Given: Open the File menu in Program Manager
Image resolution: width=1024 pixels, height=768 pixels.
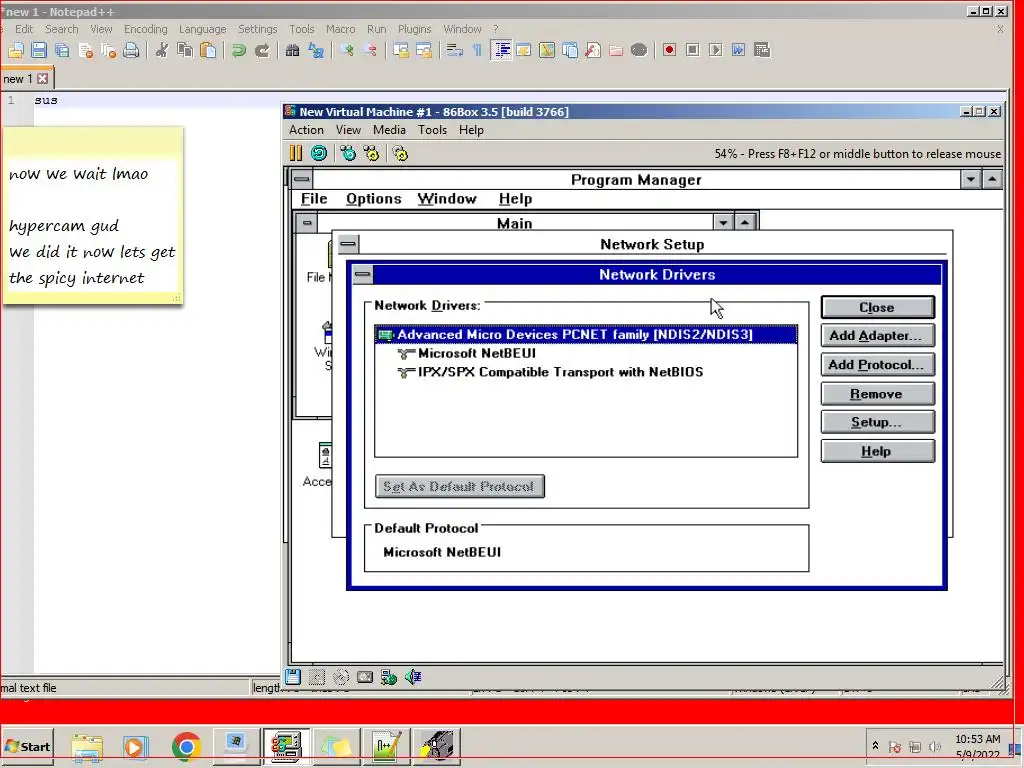Looking at the screenshot, I should click(x=314, y=199).
